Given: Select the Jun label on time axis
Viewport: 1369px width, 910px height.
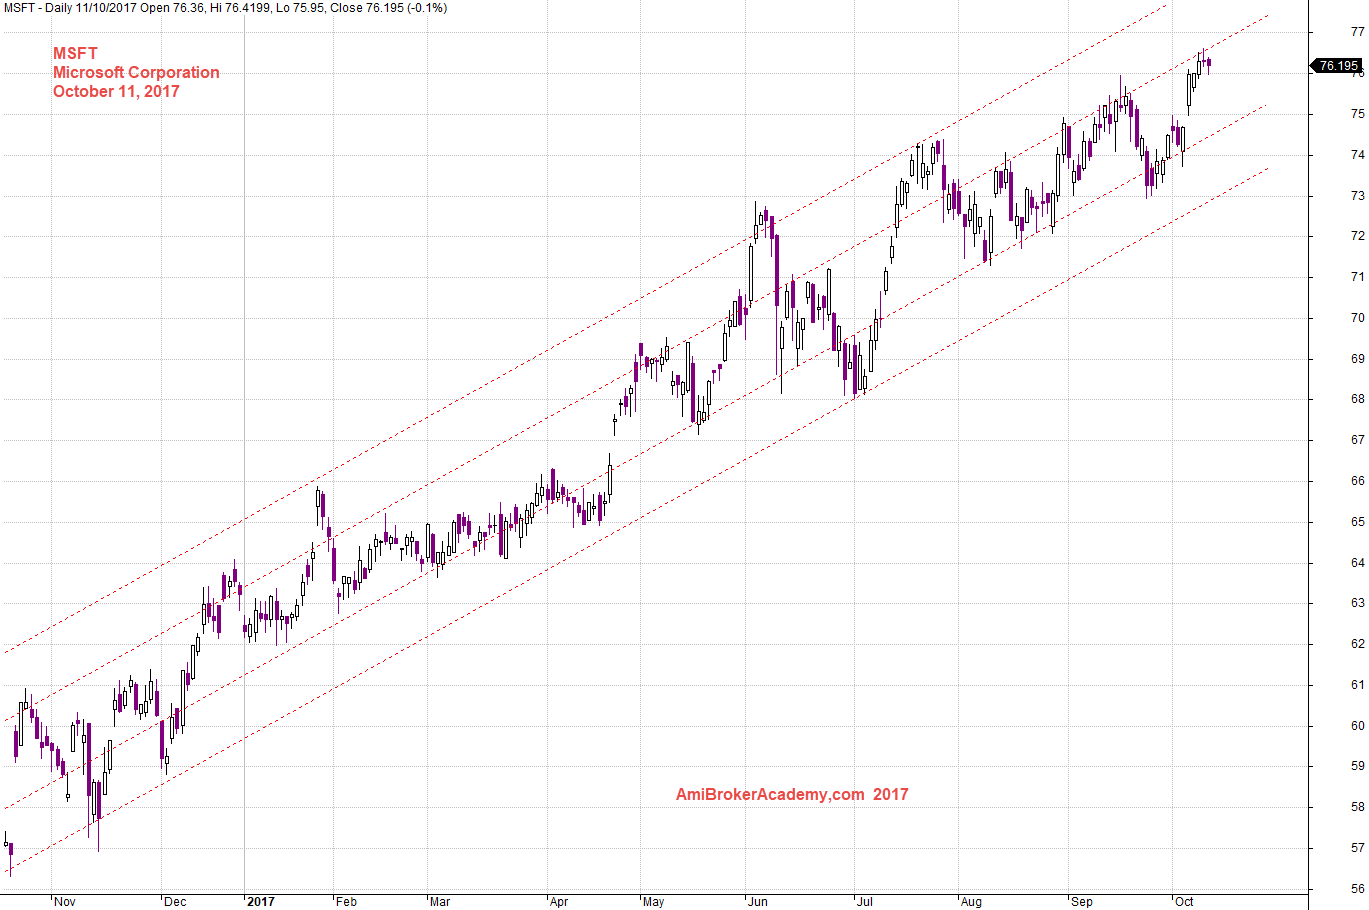Looking at the screenshot, I should (x=758, y=902).
